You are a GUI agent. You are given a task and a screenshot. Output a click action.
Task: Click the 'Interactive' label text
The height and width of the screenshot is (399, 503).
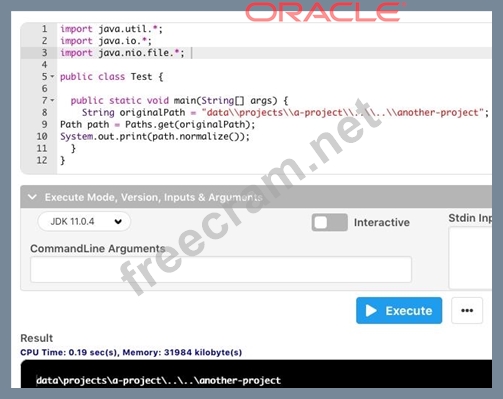point(382,222)
